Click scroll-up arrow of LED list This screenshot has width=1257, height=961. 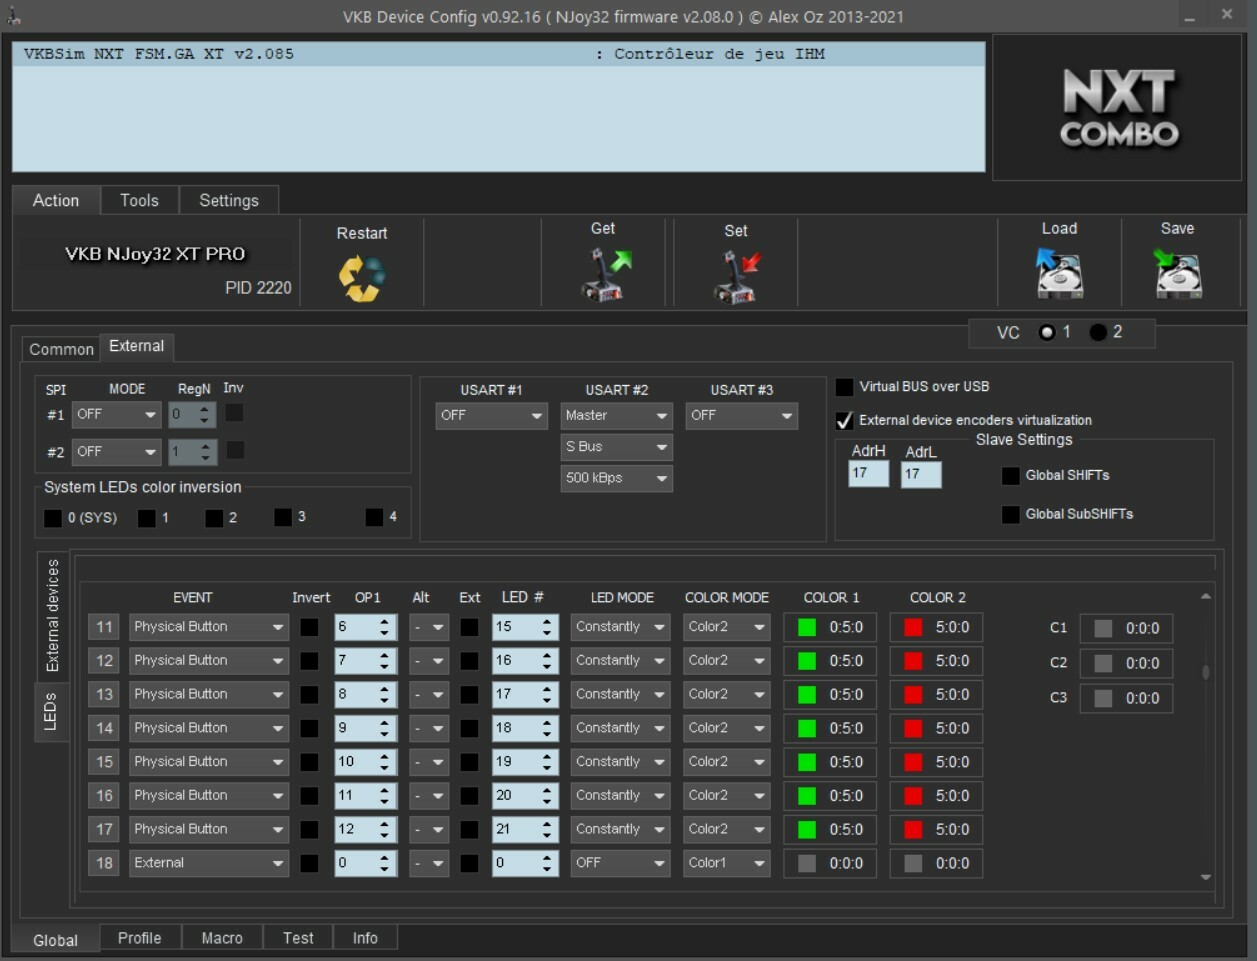coord(1205,597)
